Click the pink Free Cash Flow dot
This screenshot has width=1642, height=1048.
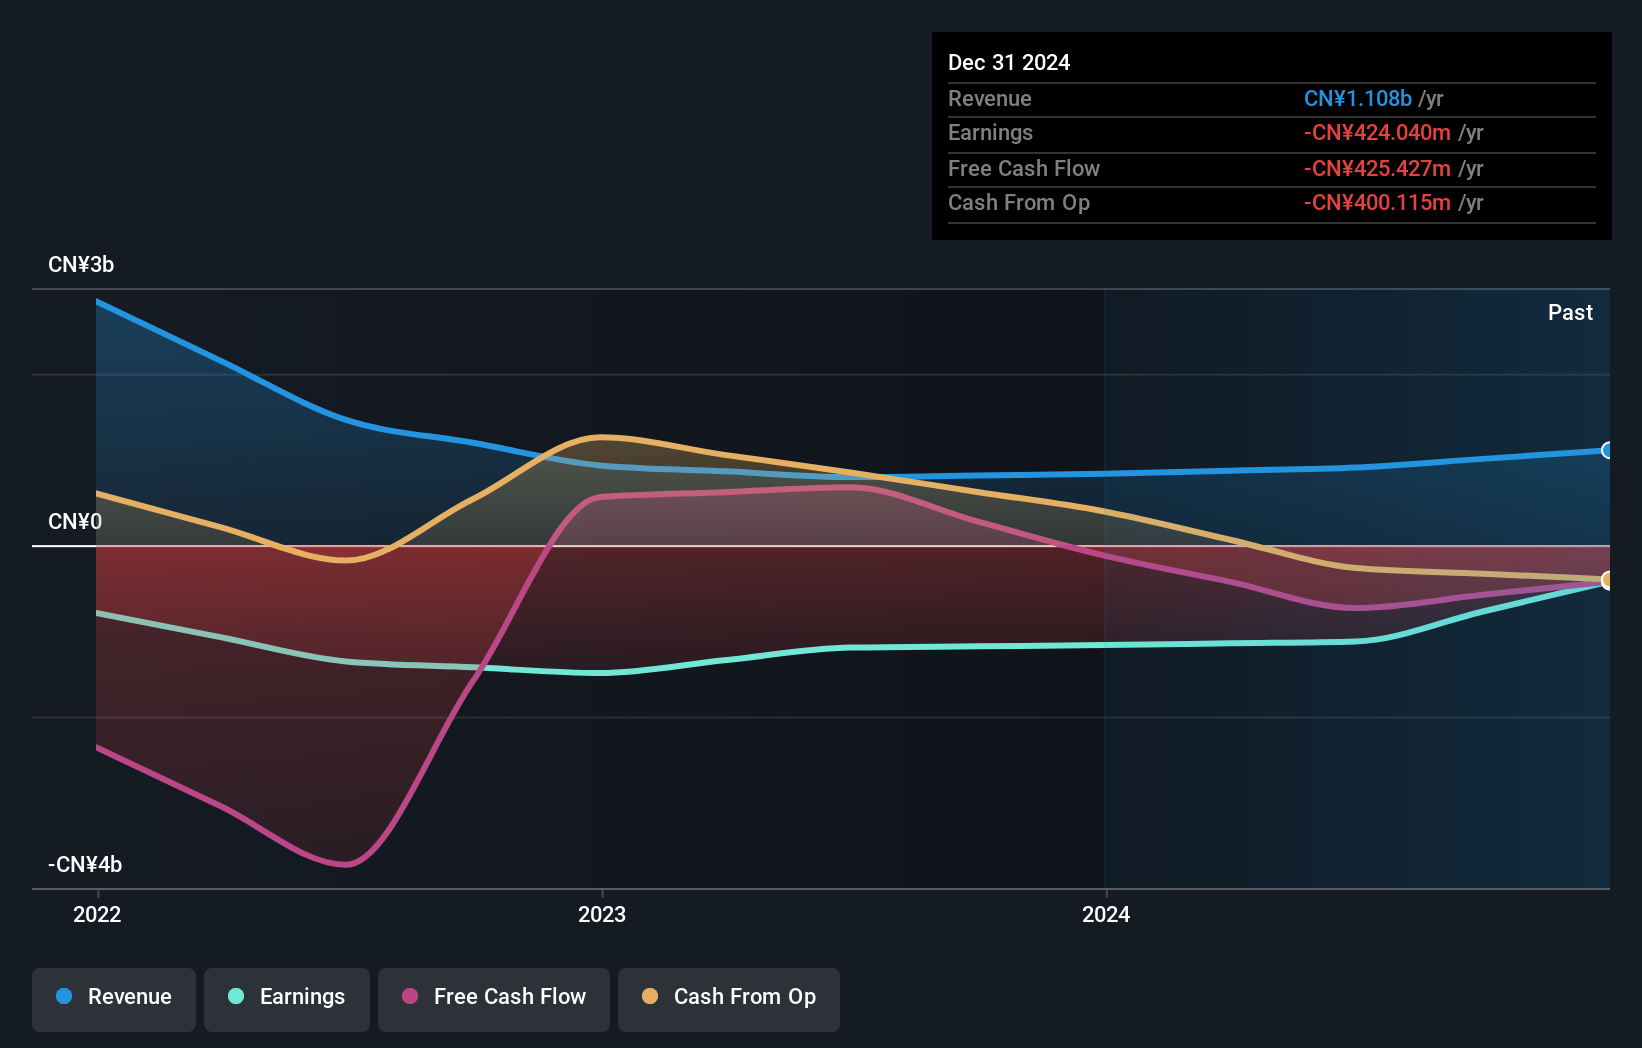pyautogui.click(x=410, y=996)
